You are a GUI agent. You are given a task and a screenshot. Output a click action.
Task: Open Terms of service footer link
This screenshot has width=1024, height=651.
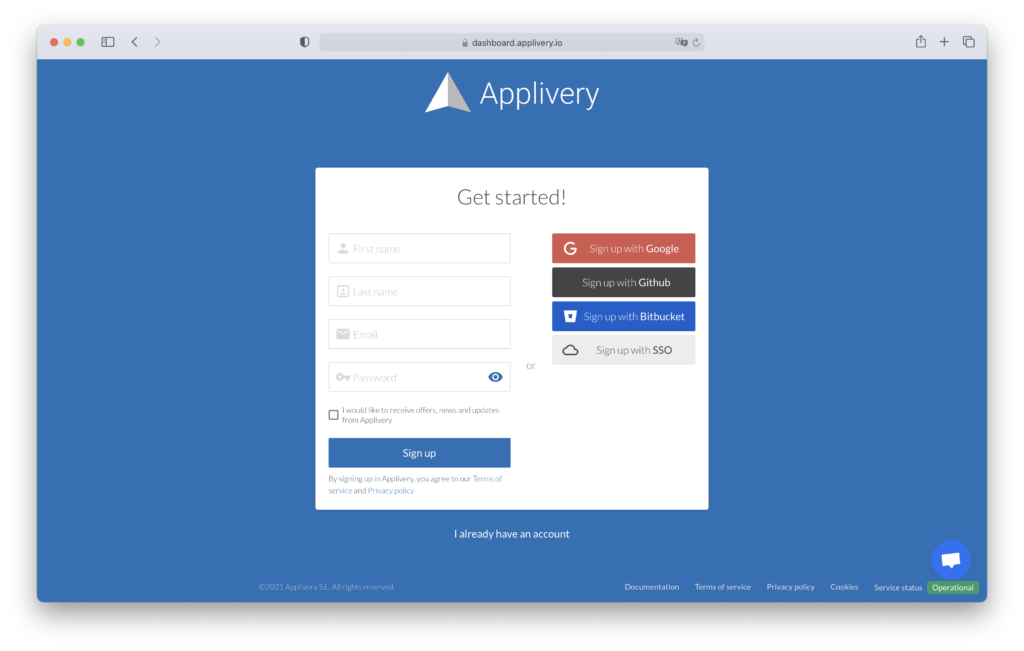coord(722,587)
